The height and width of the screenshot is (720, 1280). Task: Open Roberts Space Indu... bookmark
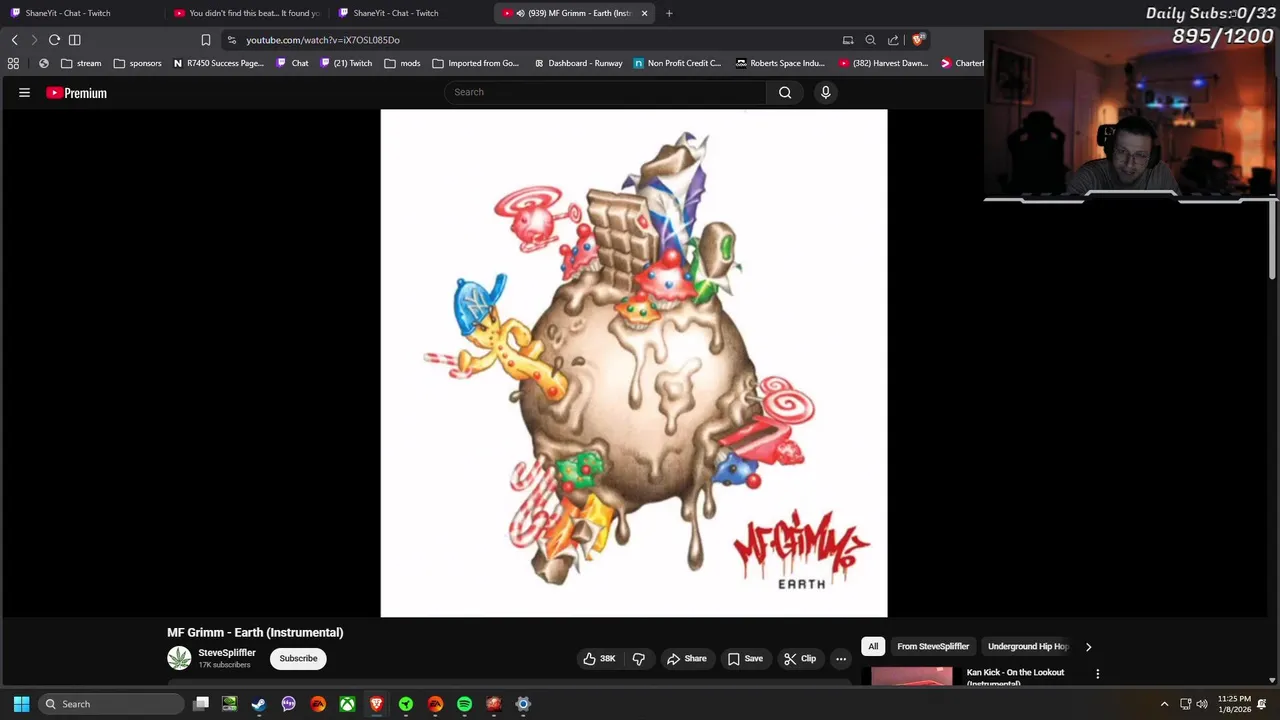click(780, 63)
